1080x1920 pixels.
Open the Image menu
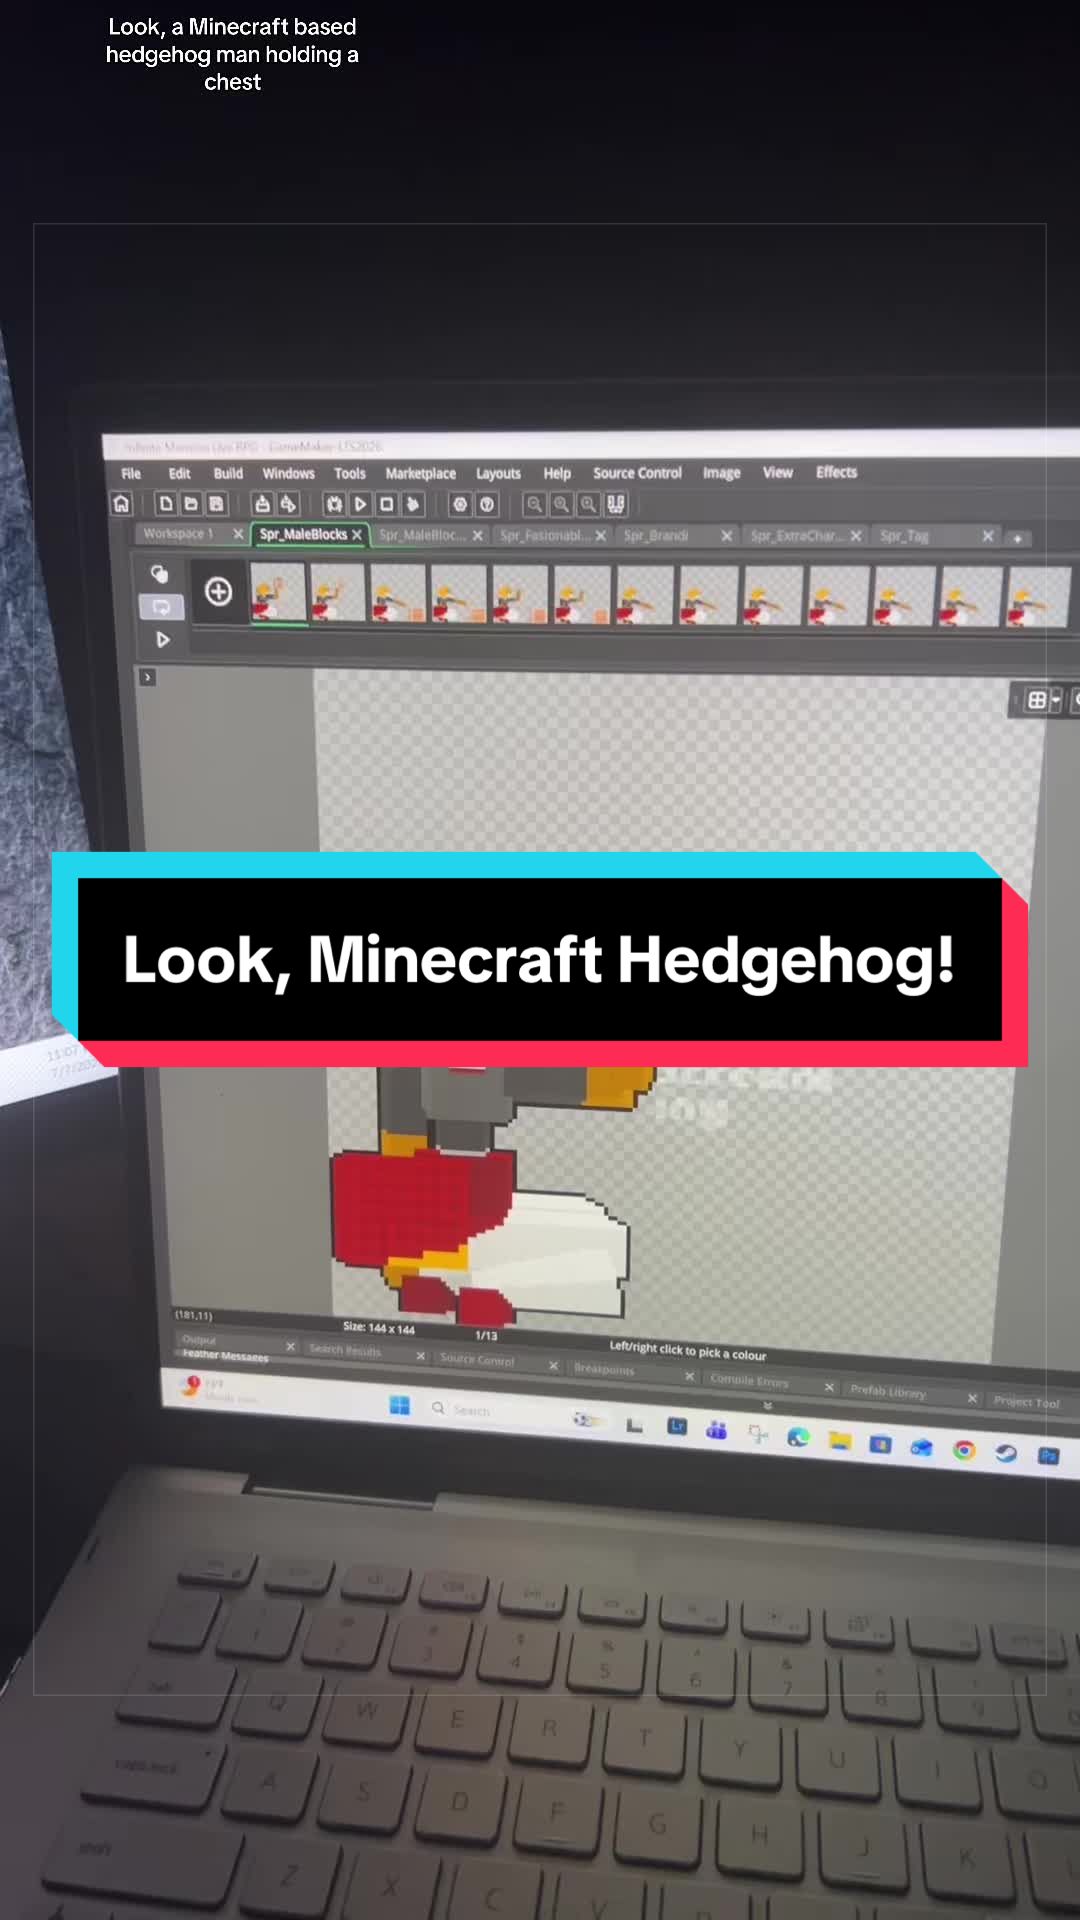click(721, 472)
